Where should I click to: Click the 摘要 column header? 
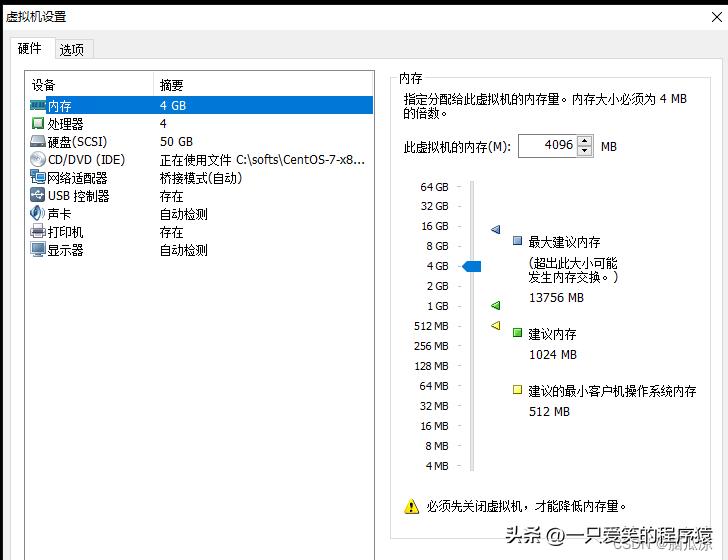tap(264, 85)
